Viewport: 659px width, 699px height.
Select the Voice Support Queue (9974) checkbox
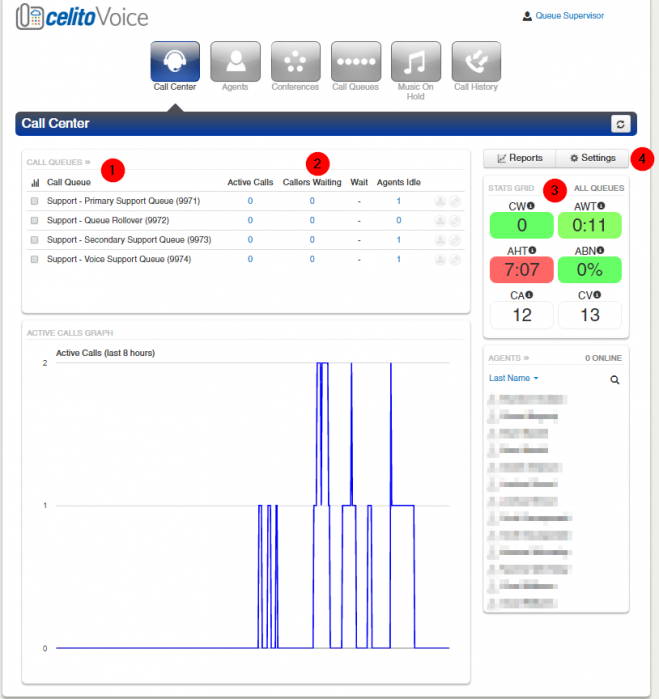pyautogui.click(x=34, y=259)
